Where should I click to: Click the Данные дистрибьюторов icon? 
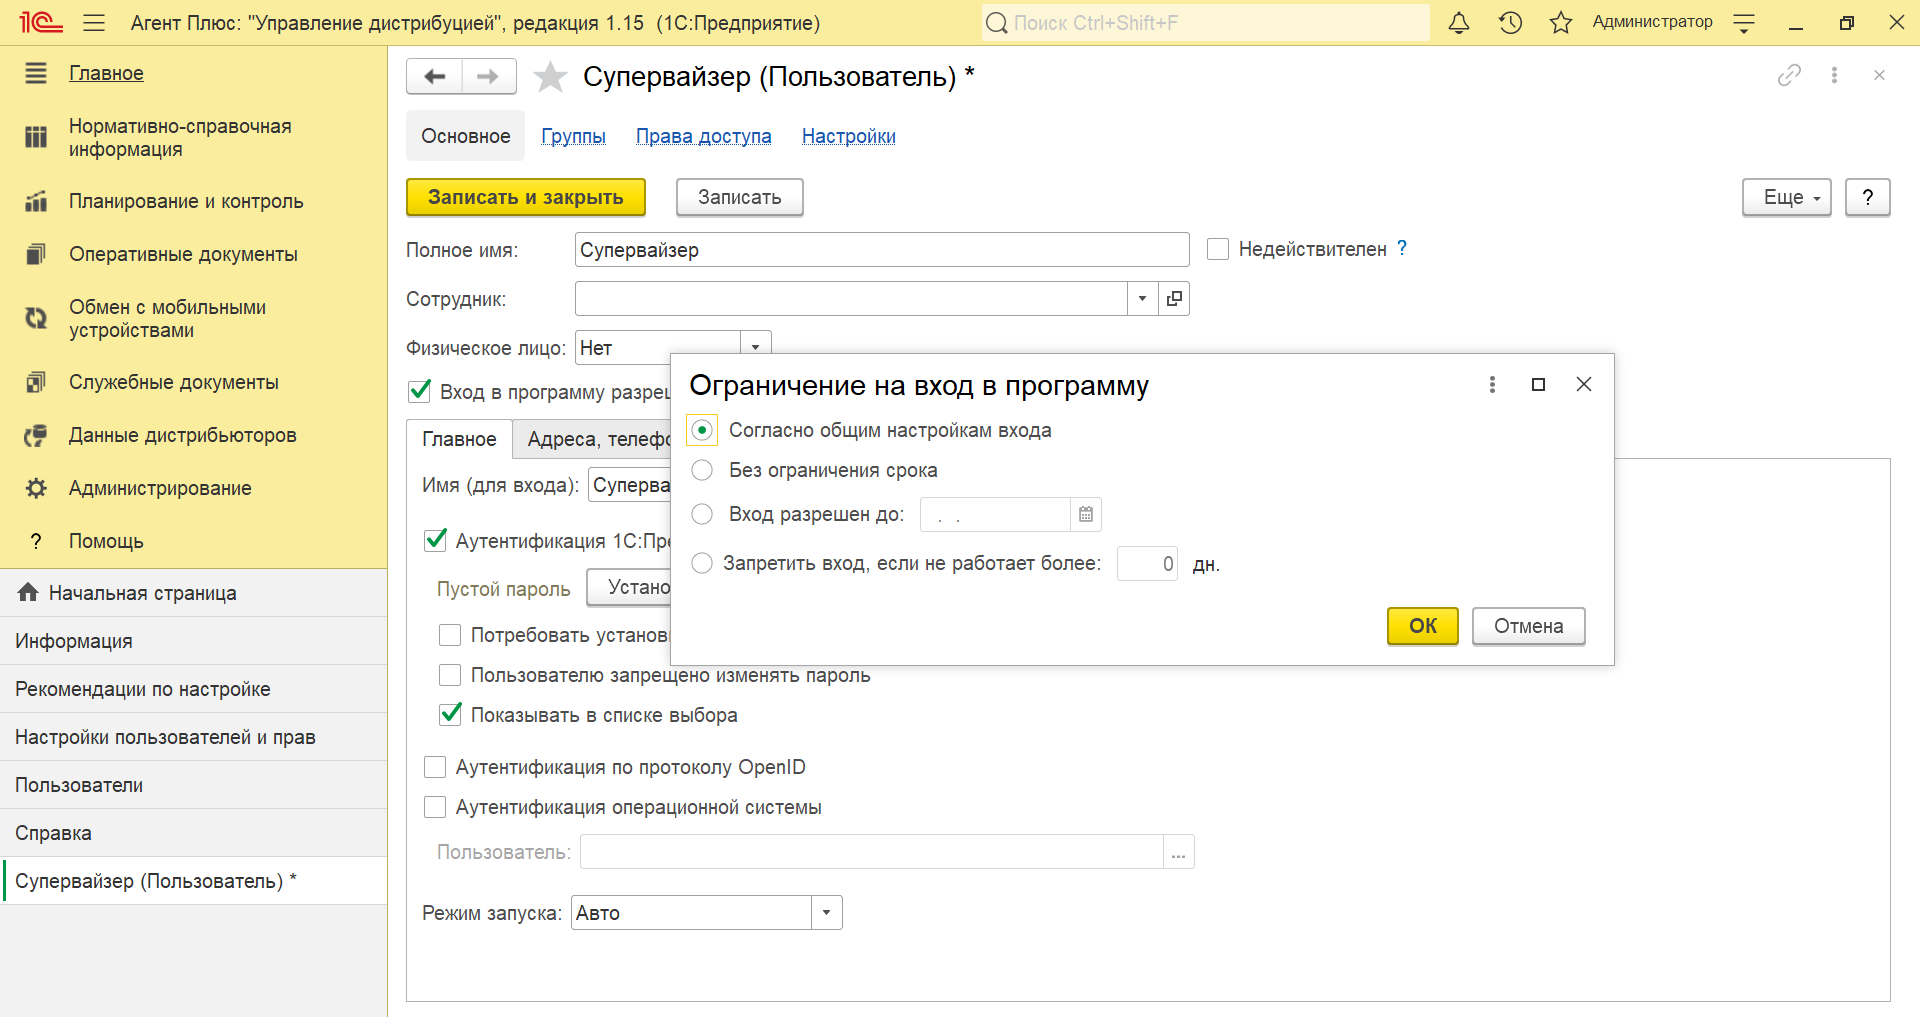[36, 435]
